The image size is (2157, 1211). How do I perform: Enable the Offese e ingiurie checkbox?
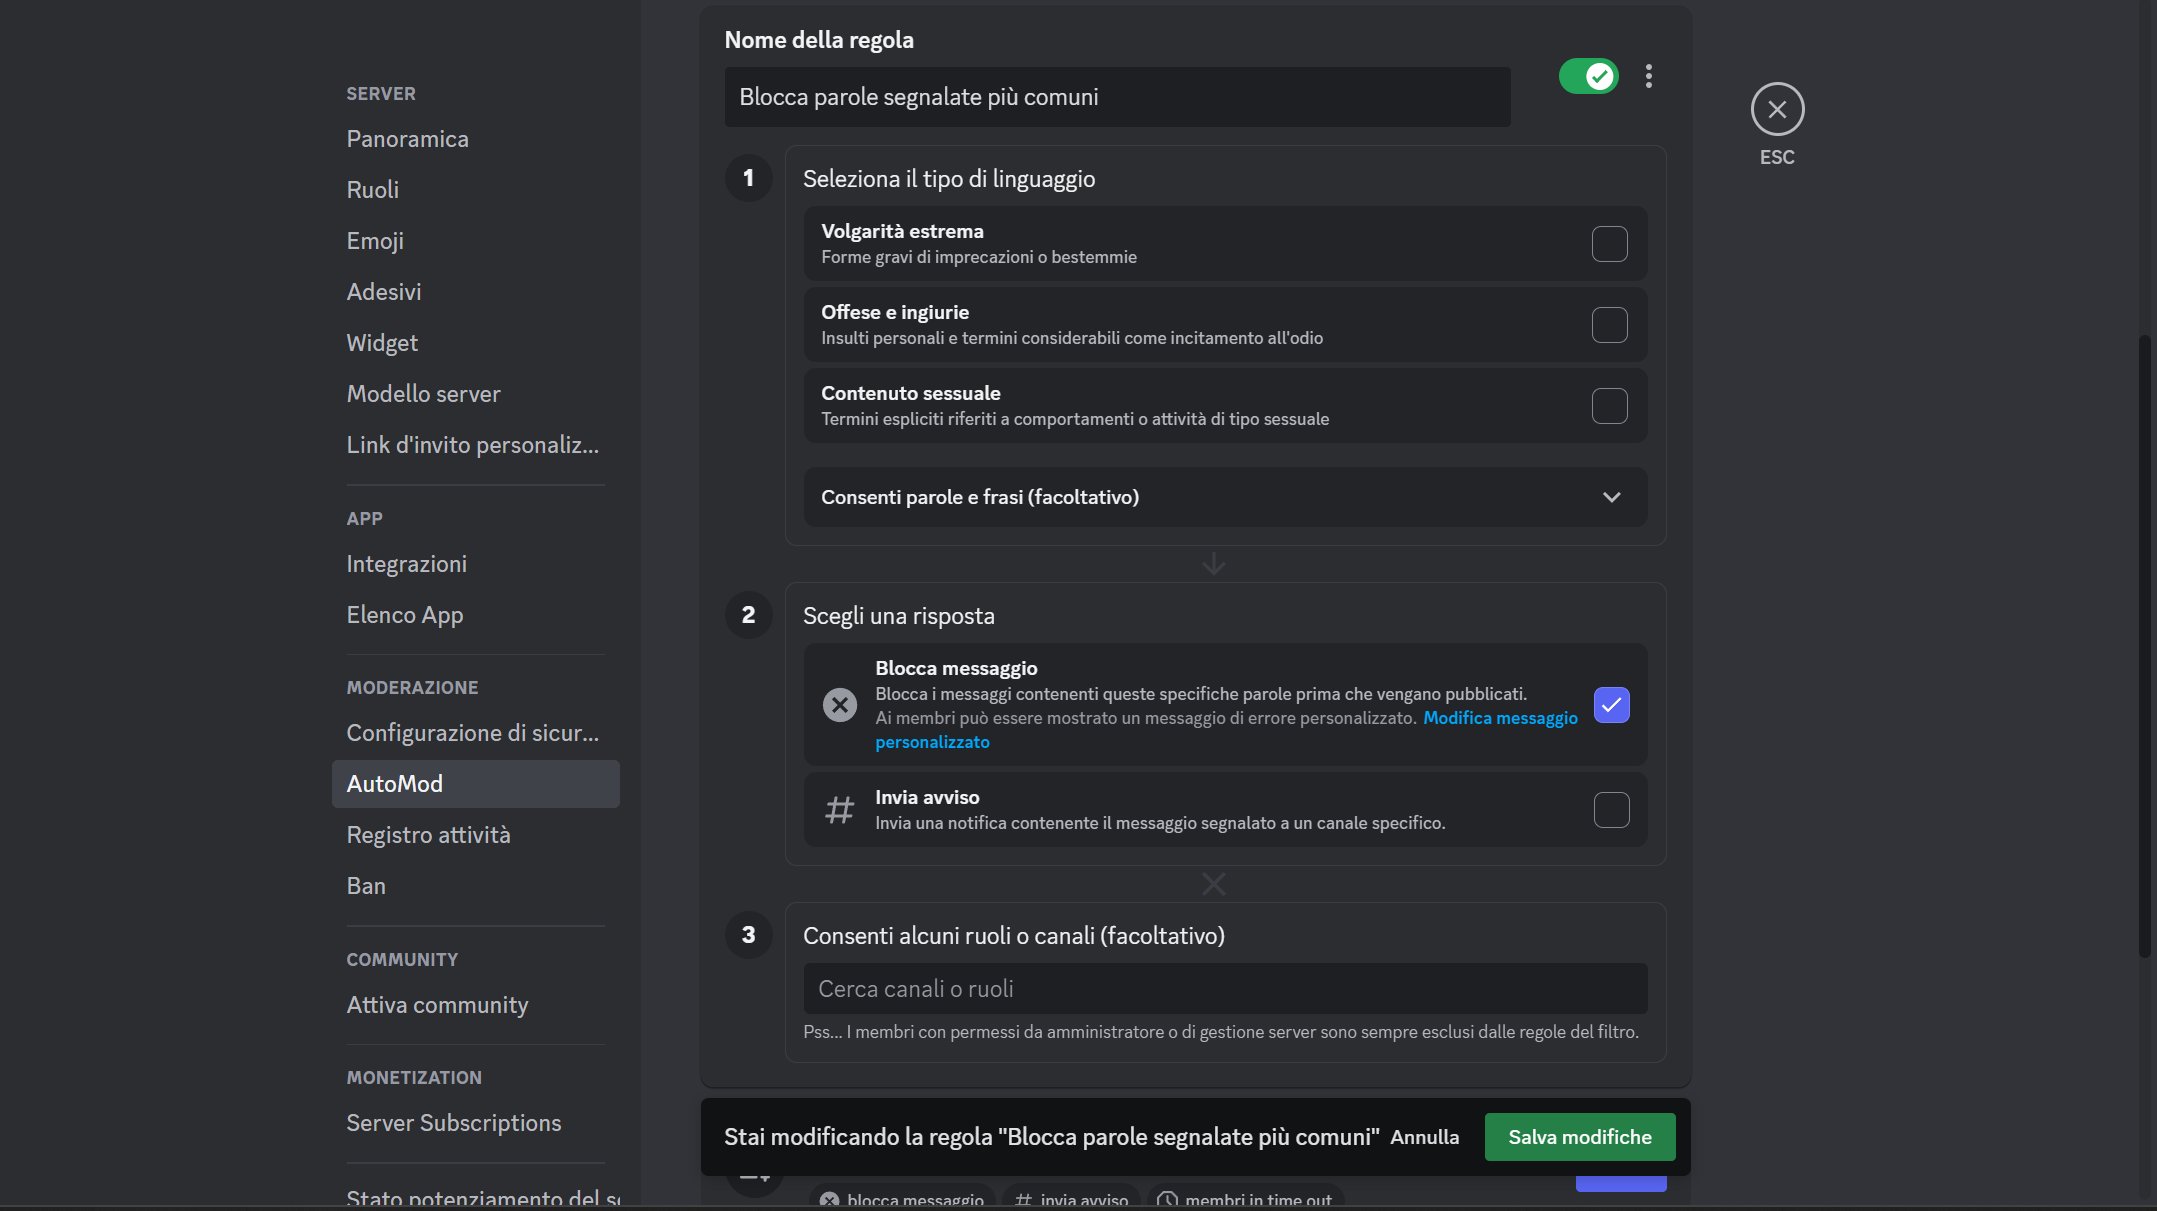tap(1609, 325)
